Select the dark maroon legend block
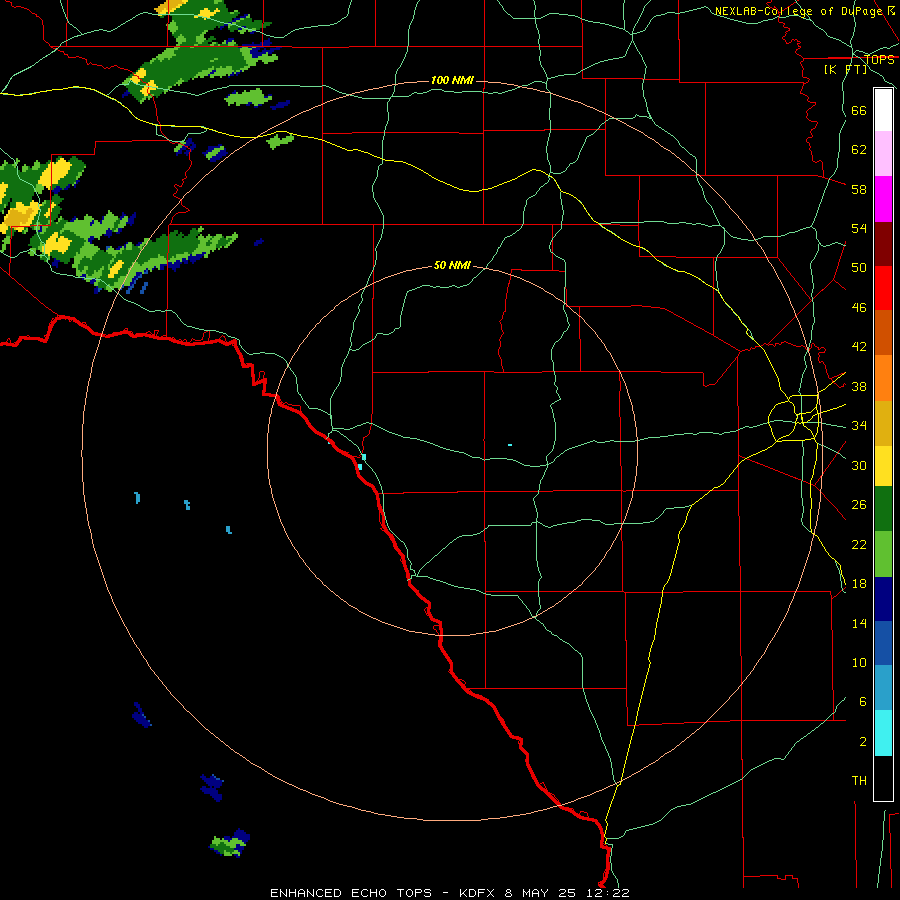Image resolution: width=900 pixels, height=900 pixels. pyautogui.click(x=883, y=244)
